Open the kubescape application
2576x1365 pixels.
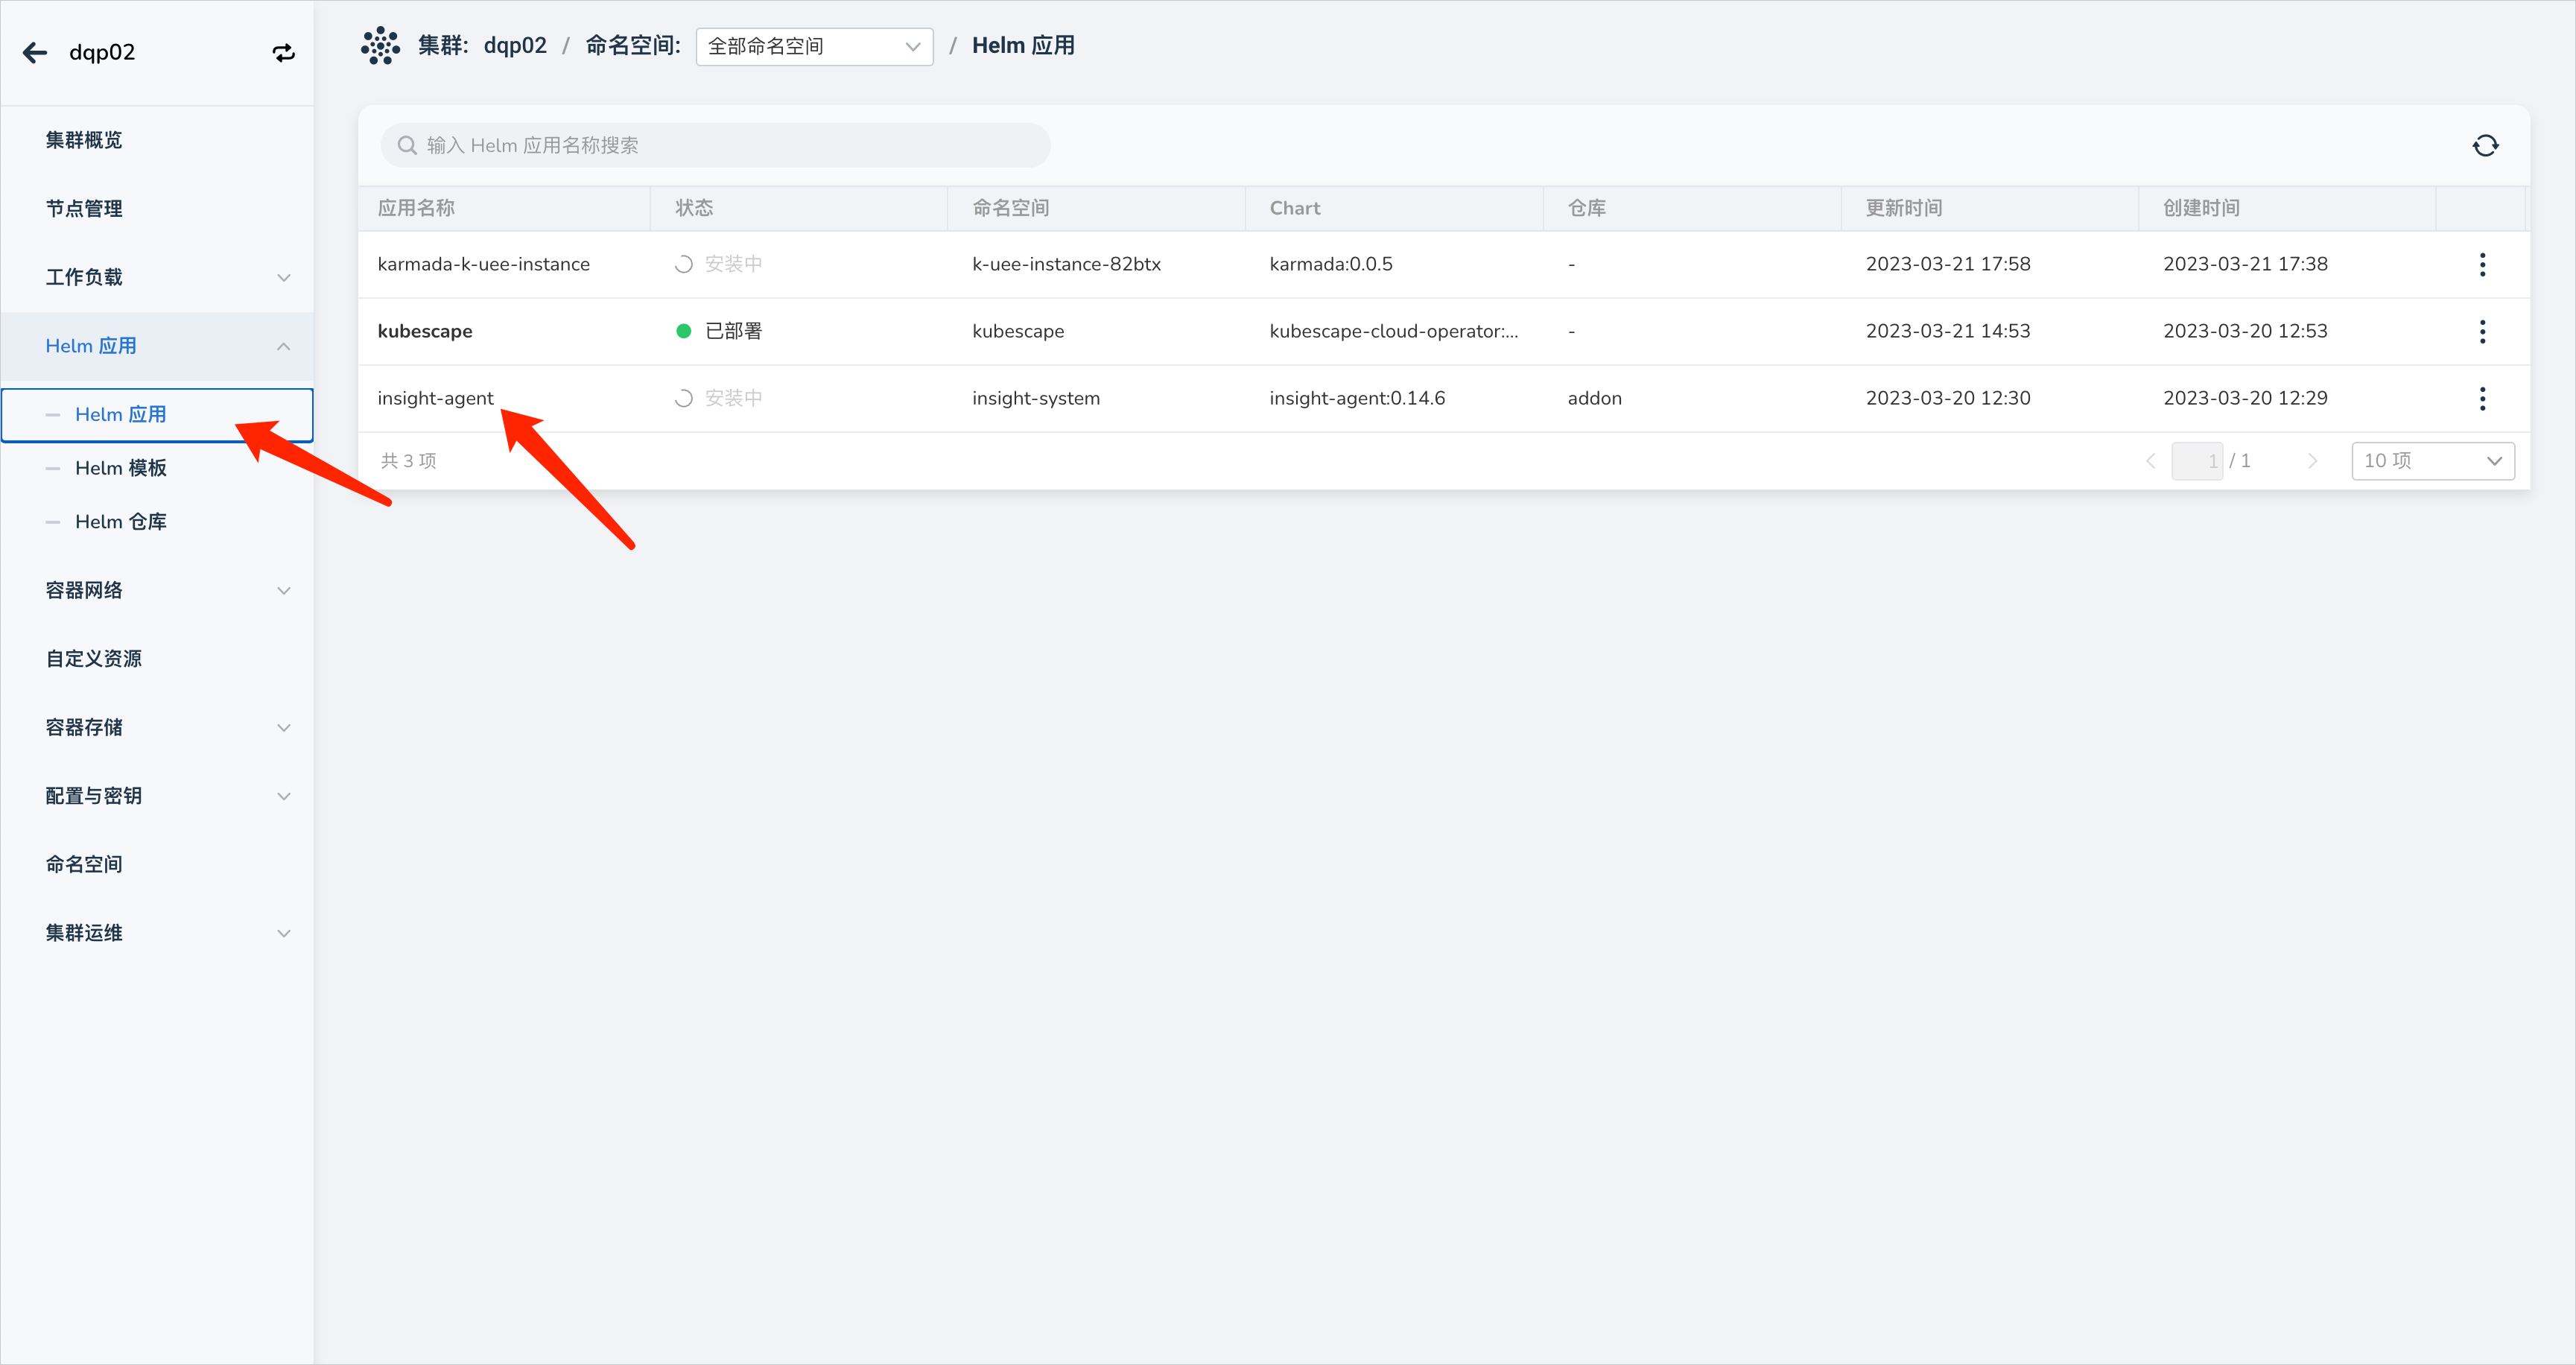(x=425, y=331)
